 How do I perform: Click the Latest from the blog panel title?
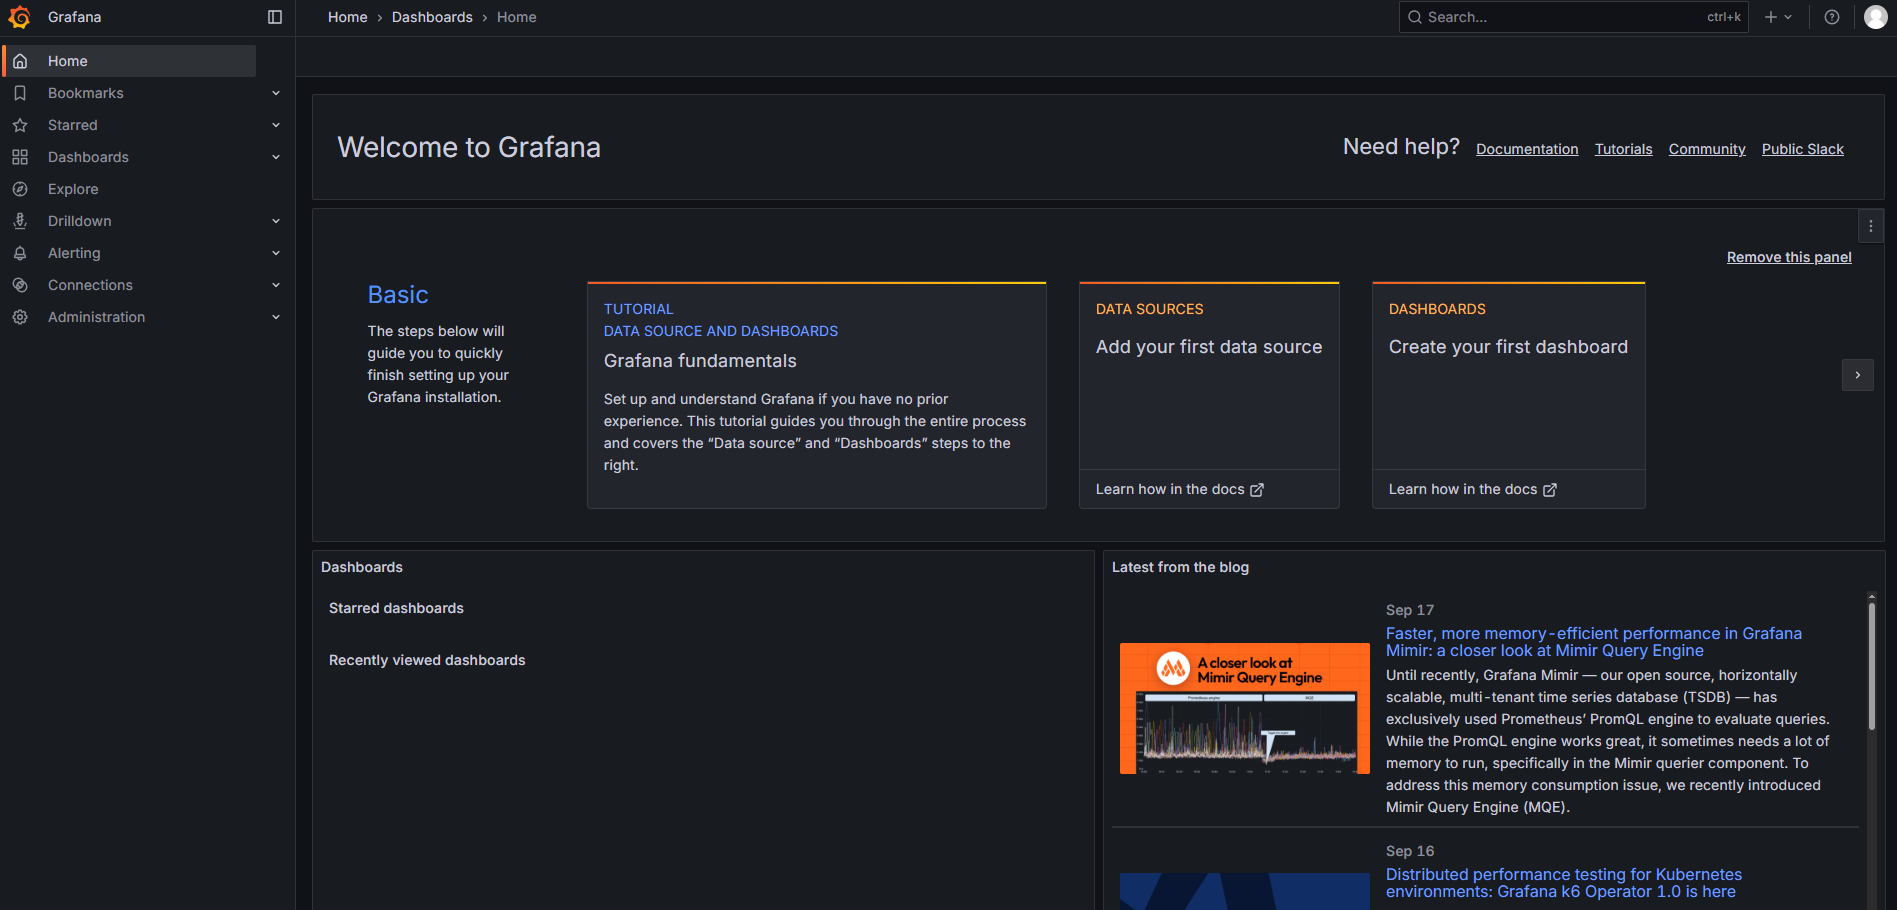pyautogui.click(x=1180, y=567)
